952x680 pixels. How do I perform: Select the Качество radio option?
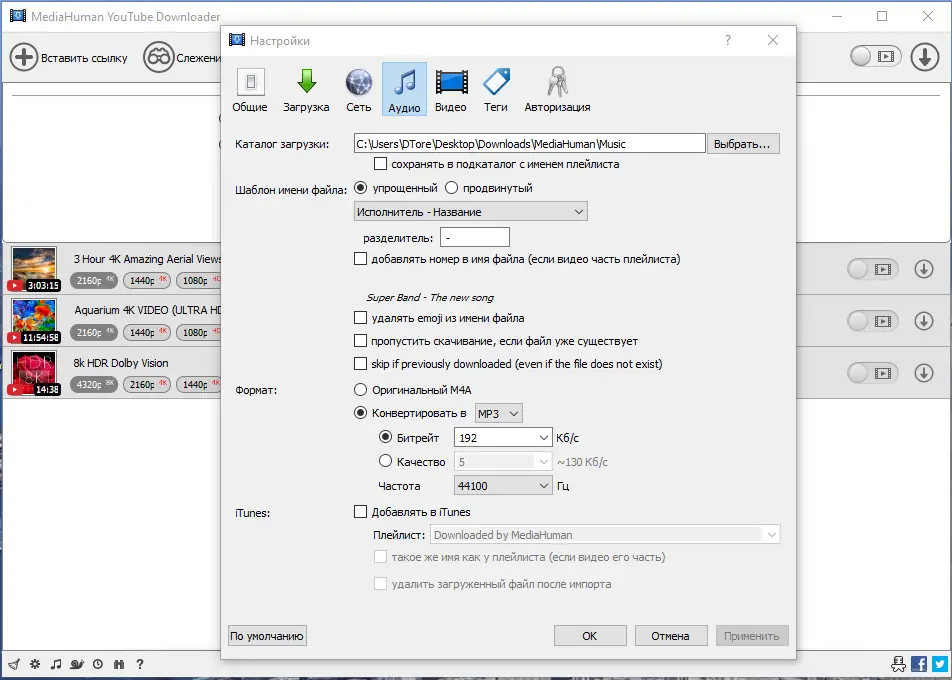[385, 461]
